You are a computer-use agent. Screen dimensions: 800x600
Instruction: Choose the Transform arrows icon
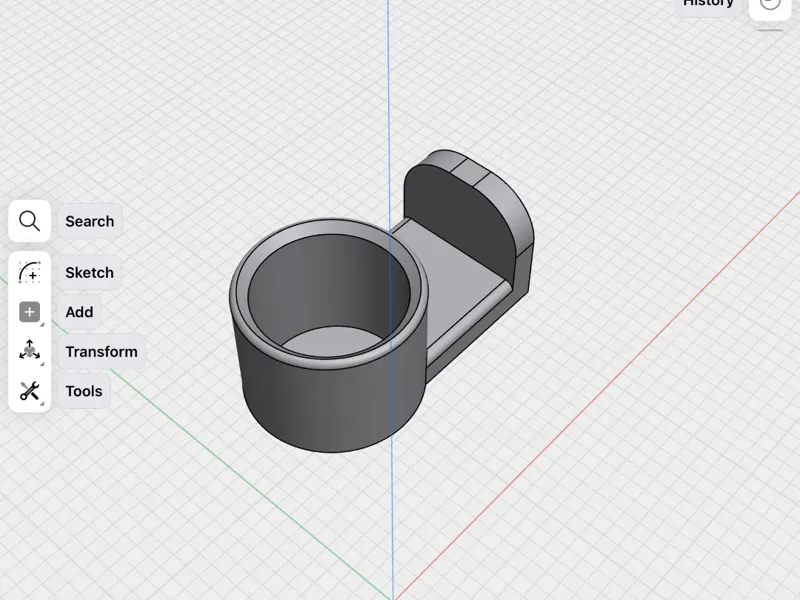(29, 351)
